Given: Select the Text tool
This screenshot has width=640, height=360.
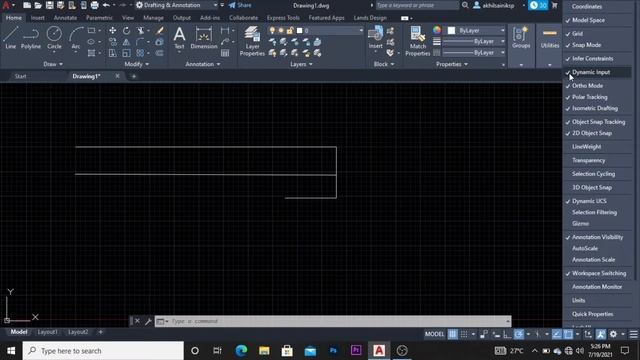Looking at the screenshot, I should [179, 38].
